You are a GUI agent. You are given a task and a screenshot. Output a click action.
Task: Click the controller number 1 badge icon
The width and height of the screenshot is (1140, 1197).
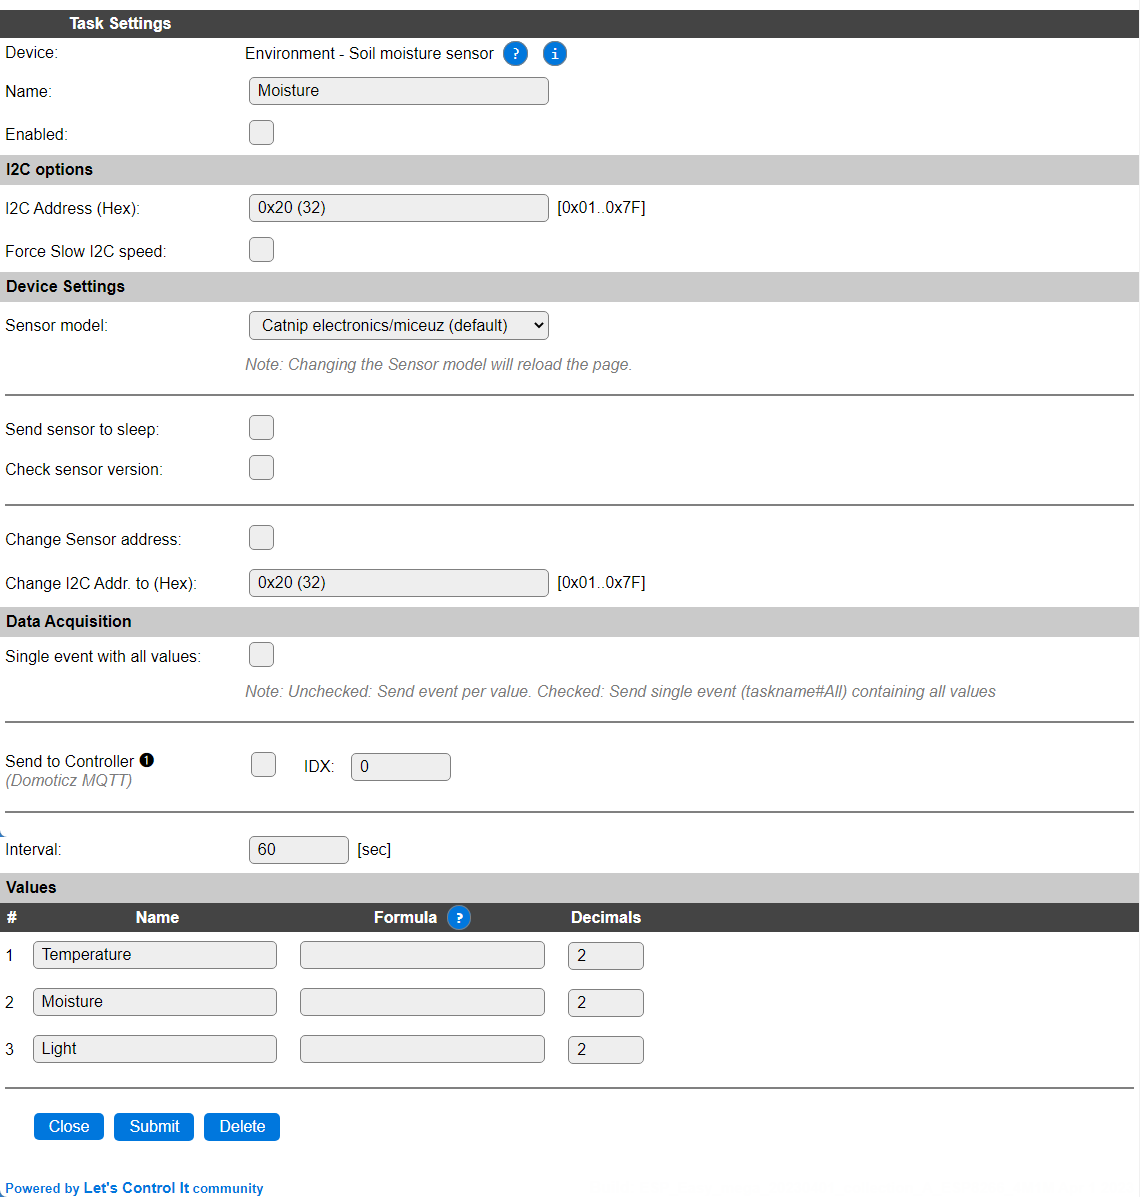tap(147, 760)
